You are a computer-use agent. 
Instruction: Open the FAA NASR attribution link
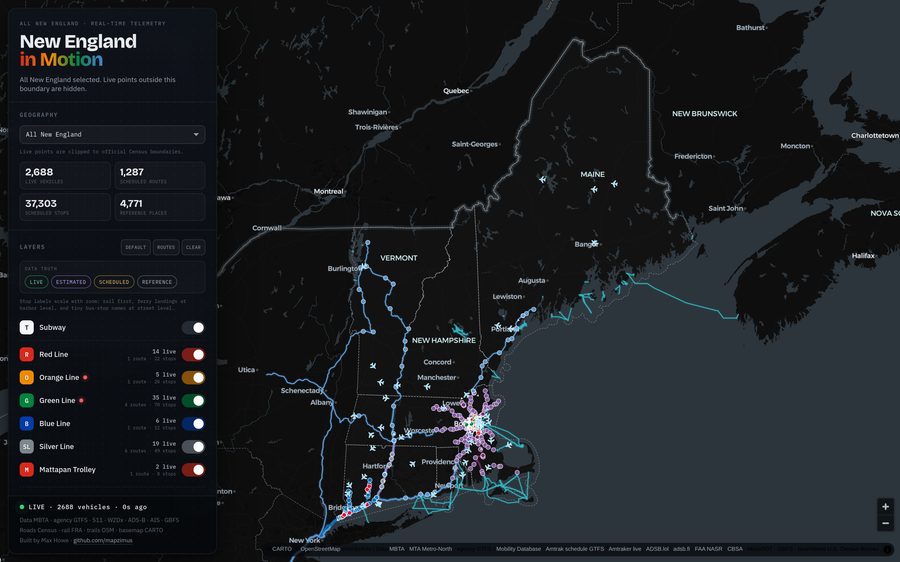(x=708, y=549)
